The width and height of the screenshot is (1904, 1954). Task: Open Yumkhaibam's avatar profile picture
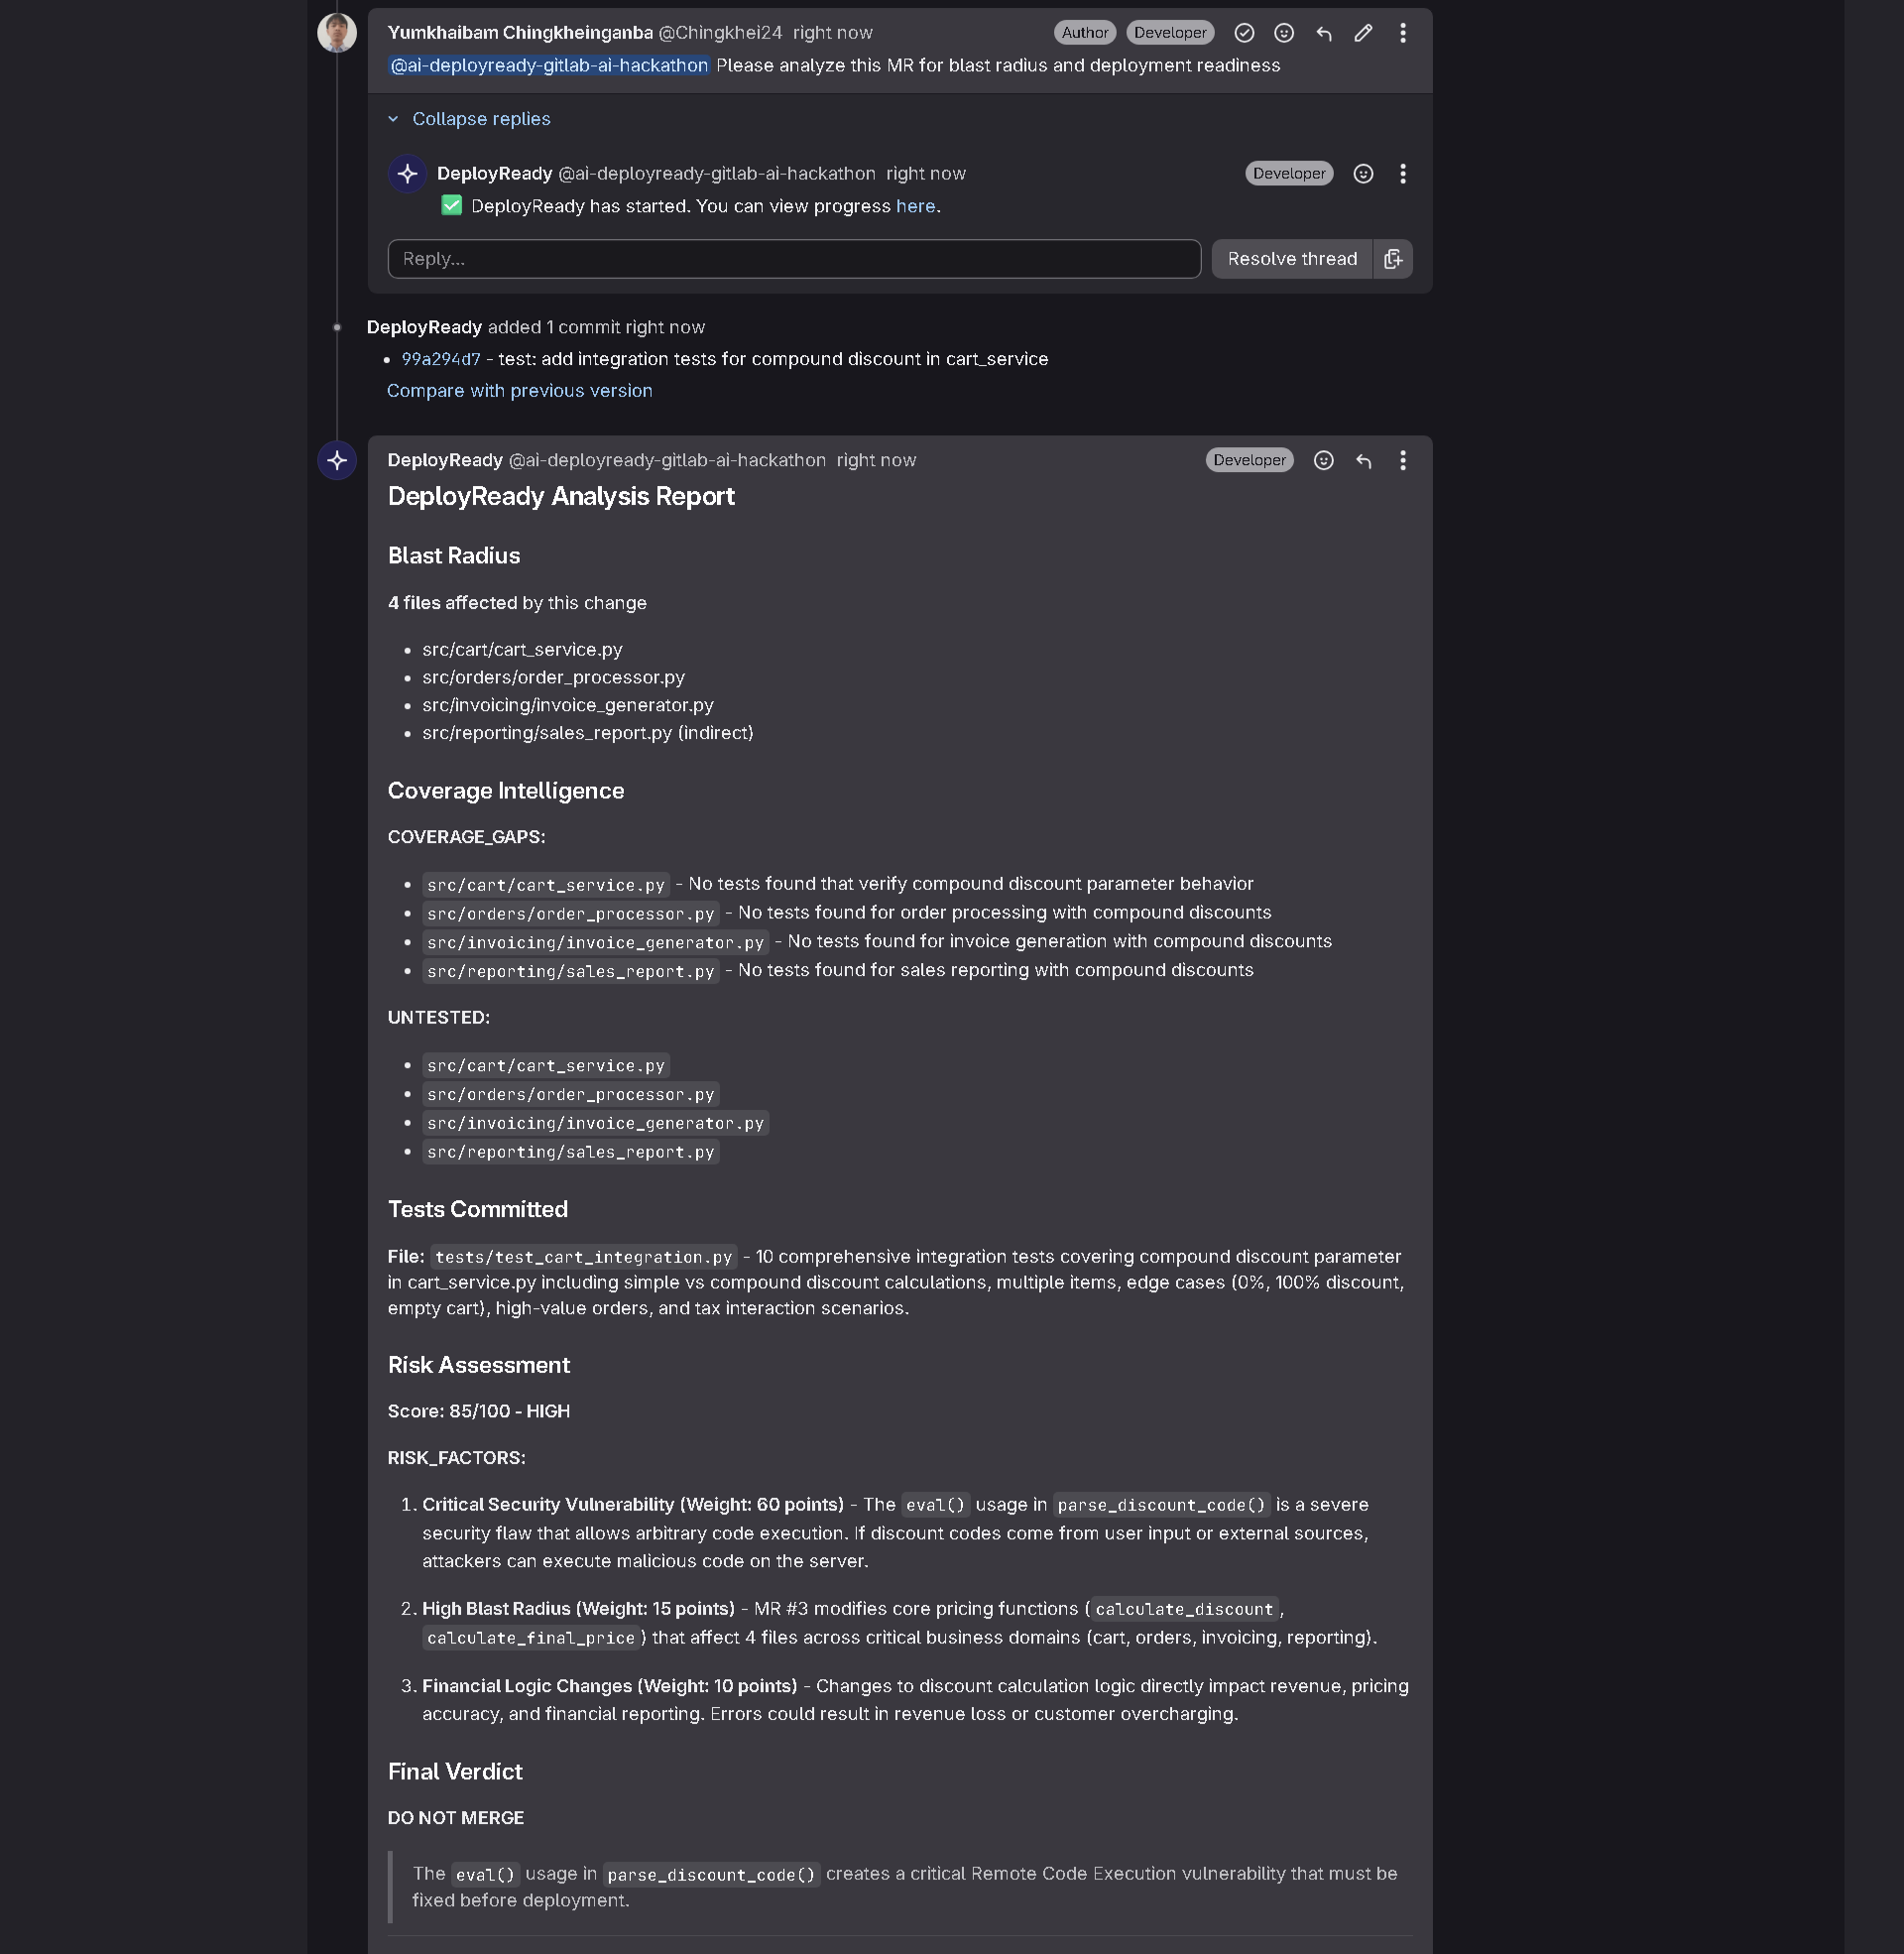click(337, 33)
